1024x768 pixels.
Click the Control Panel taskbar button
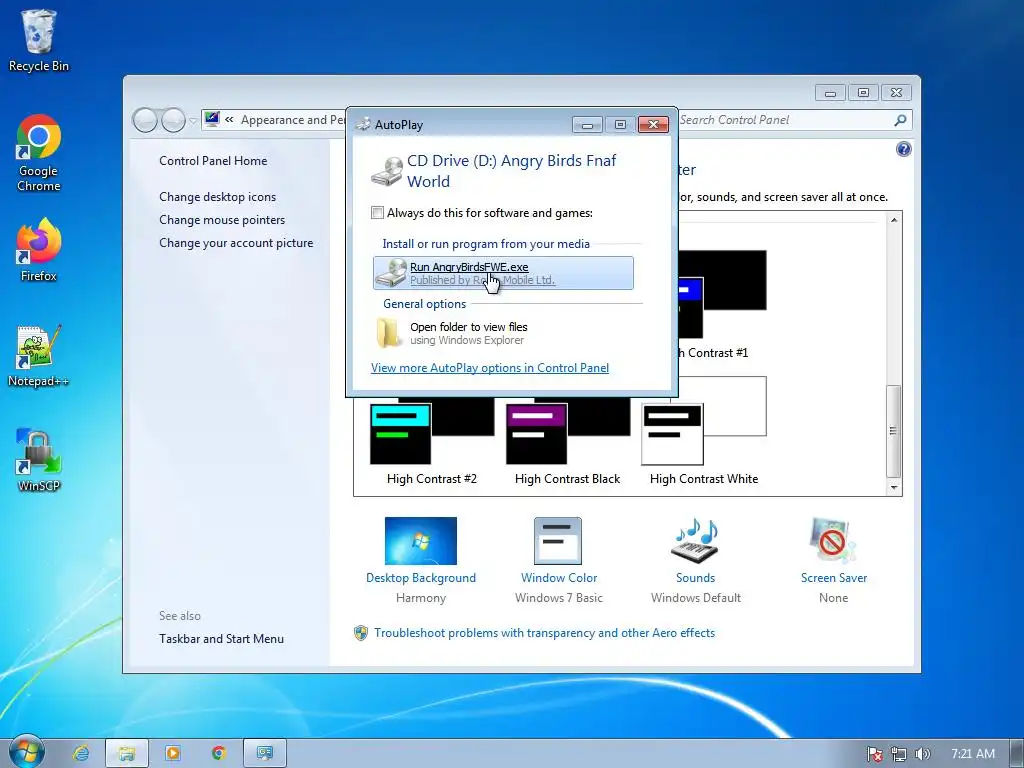pos(264,753)
